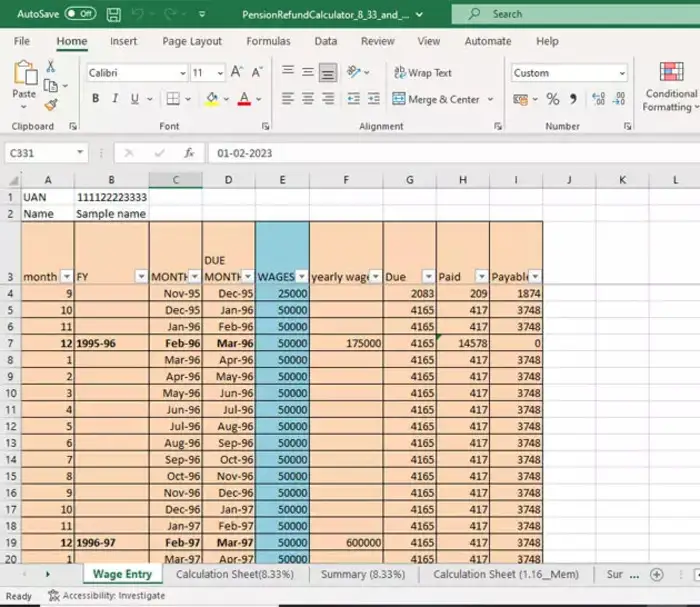This screenshot has height=607, width=700.
Task: Click the Underline icon
Action: (134, 99)
